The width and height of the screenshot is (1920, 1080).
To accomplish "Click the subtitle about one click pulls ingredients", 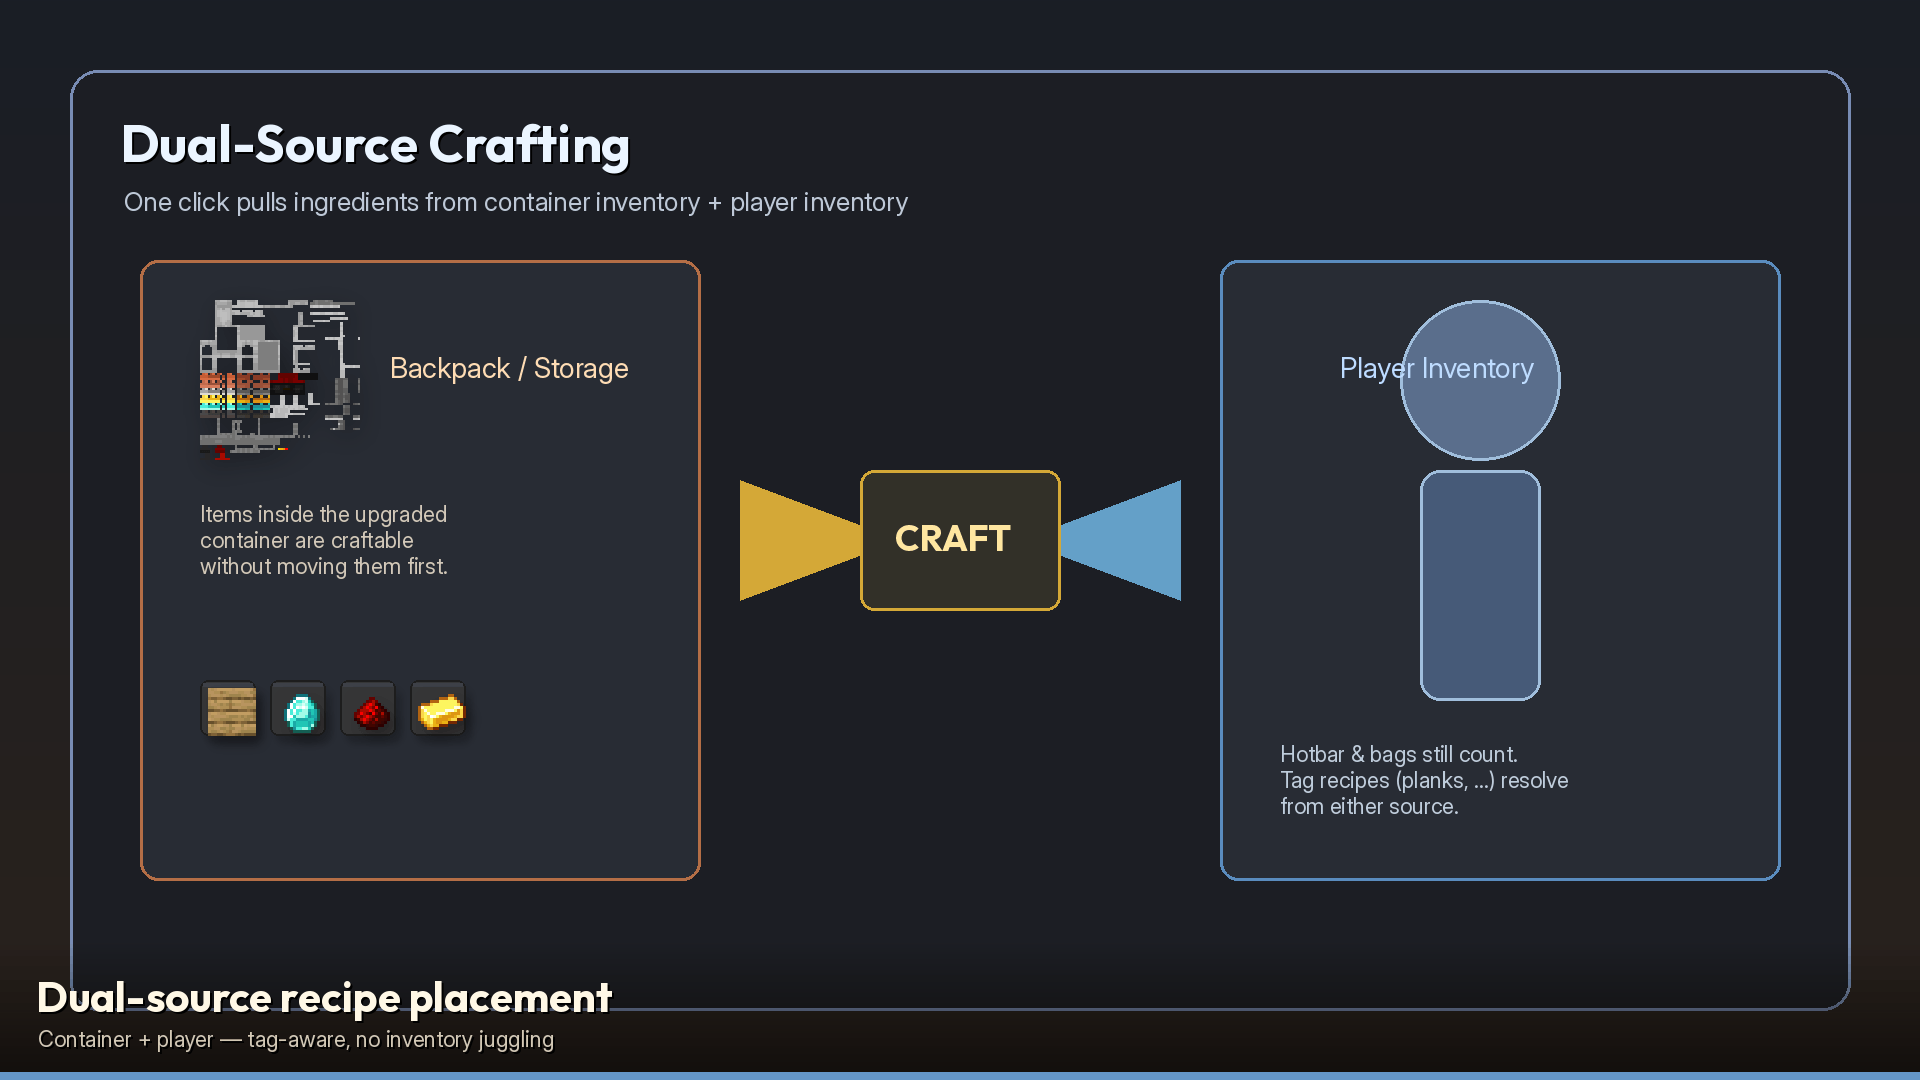I will pos(516,202).
